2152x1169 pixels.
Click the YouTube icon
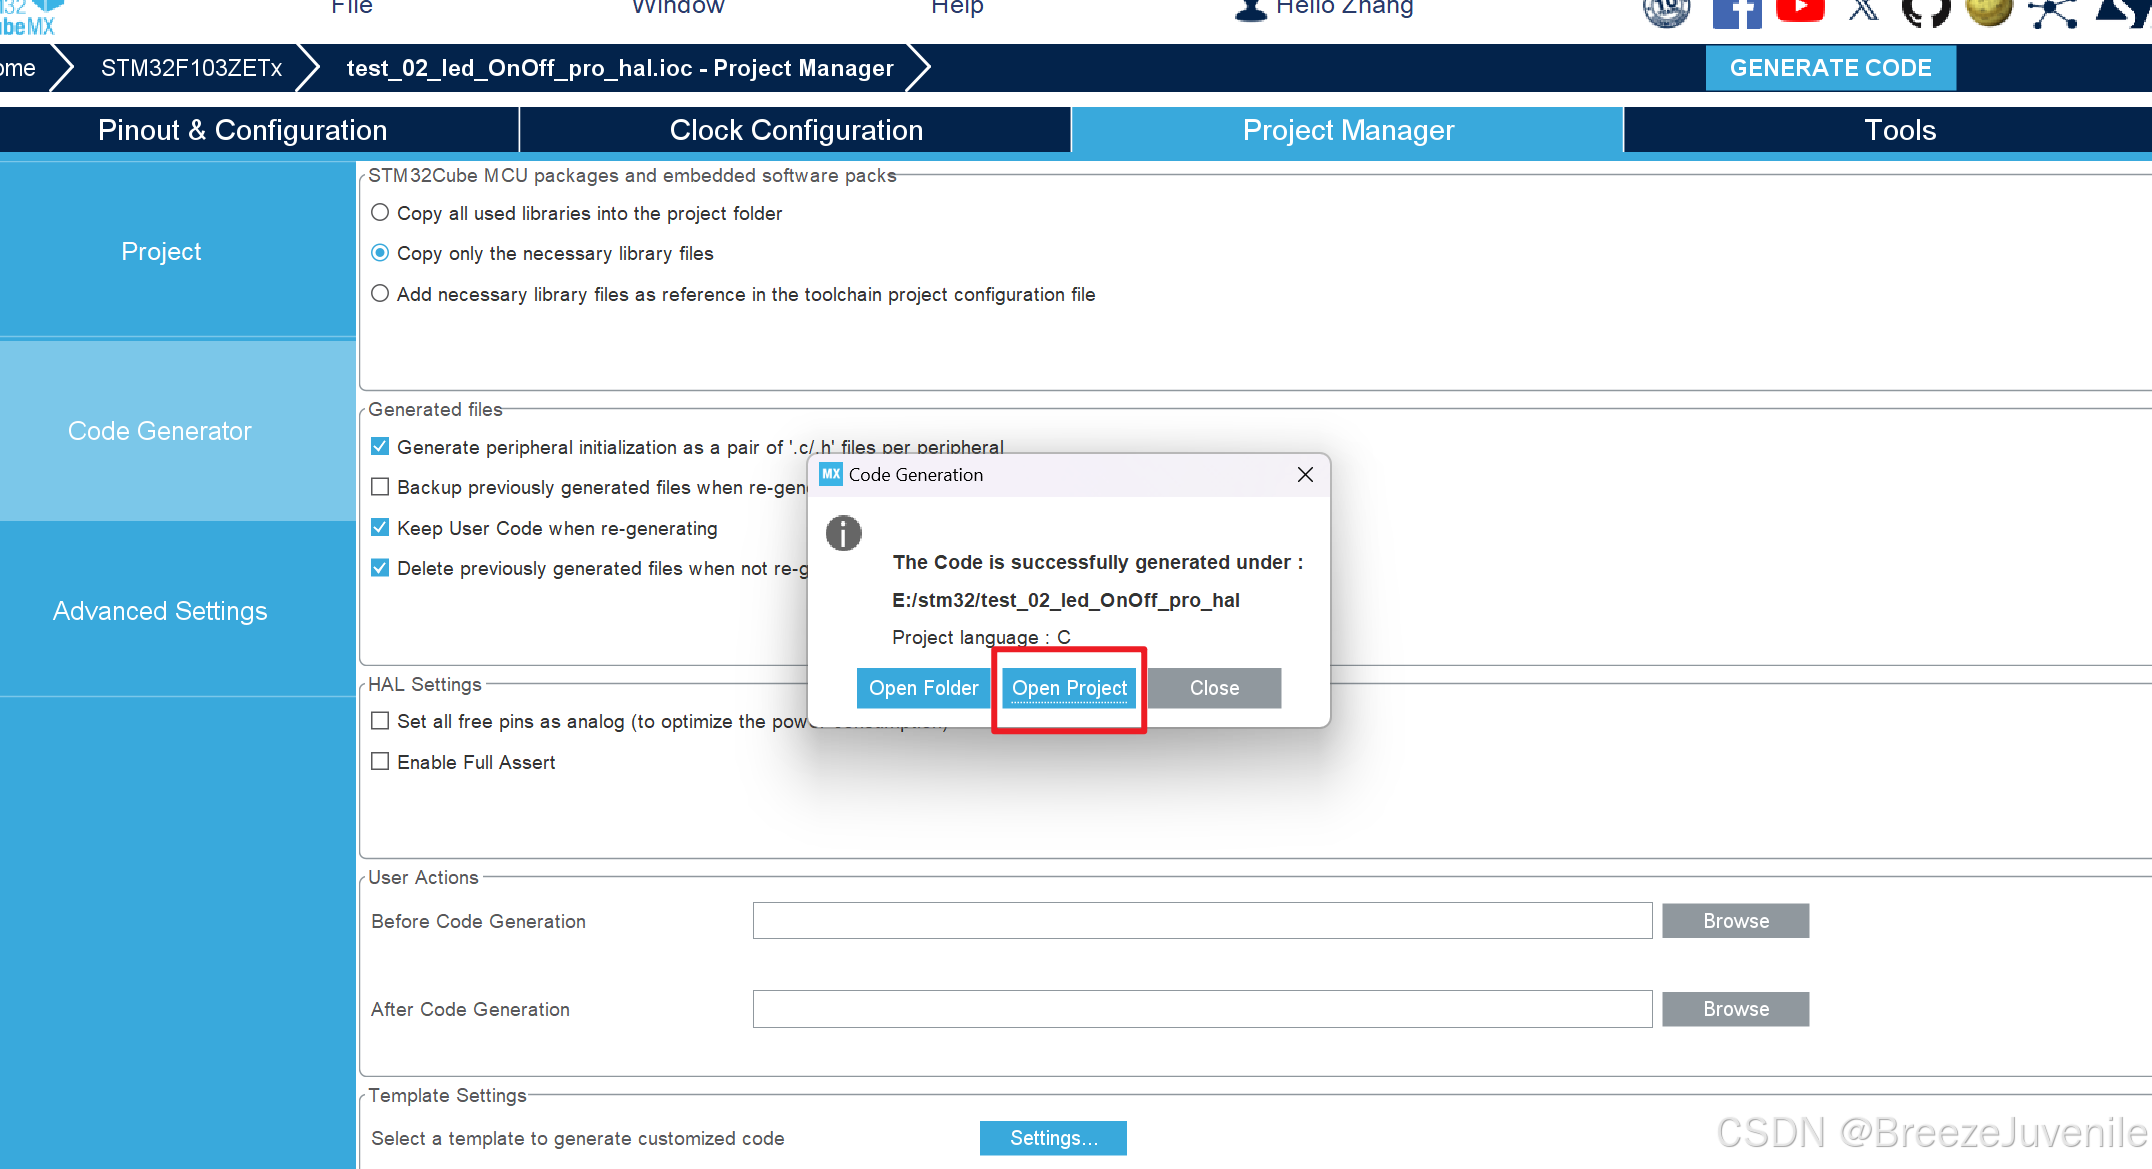[x=1800, y=10]
